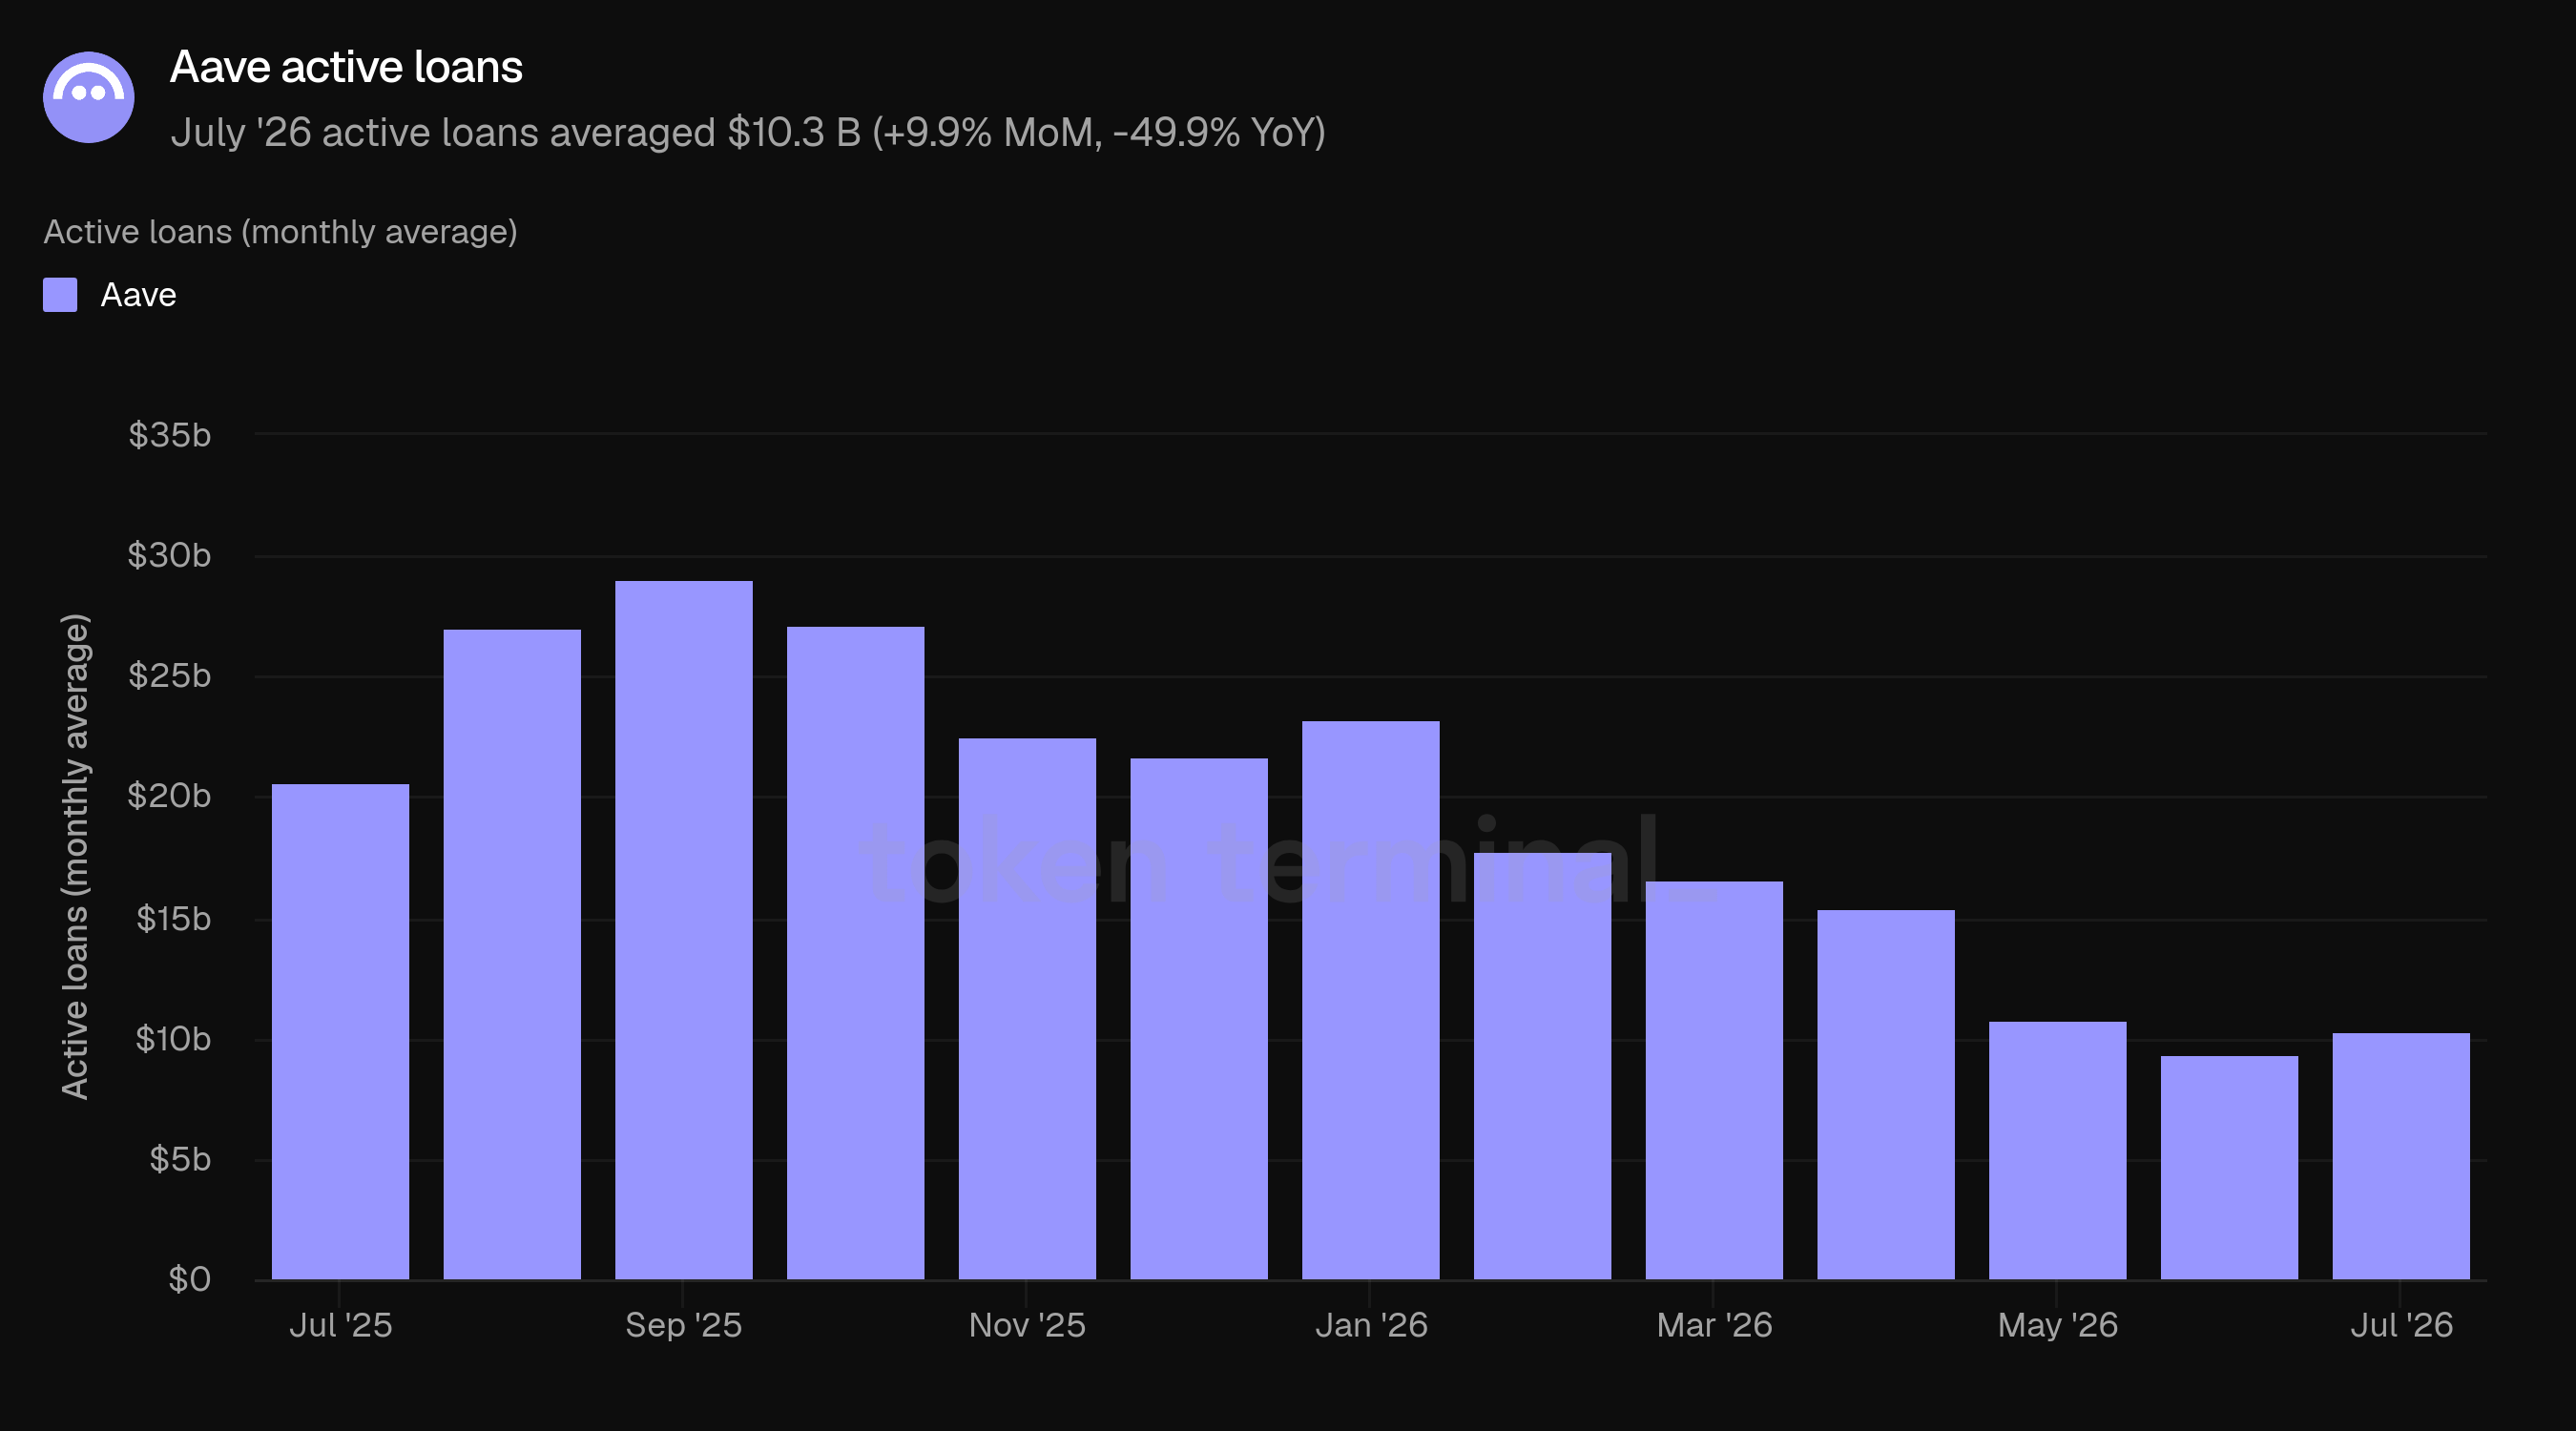Click the '$5b' y-axis label
Image resolution: width=2576 pixels, height=1431 pixels.
[x=180, y=1159]
